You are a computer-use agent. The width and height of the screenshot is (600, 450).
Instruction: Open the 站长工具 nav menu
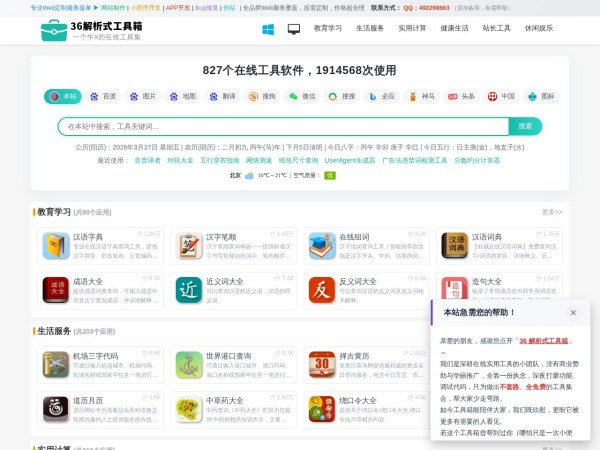(x=496, y=28)
